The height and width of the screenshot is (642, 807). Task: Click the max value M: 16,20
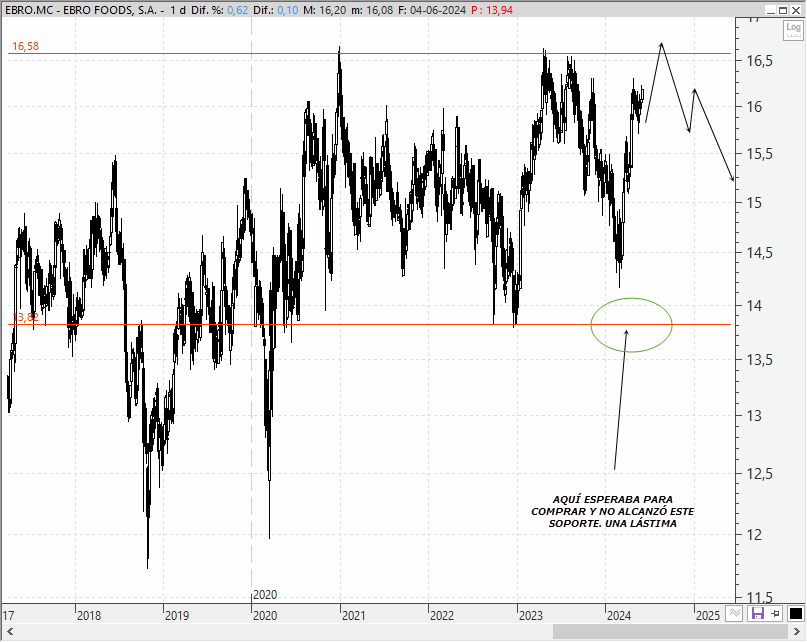(x=324, y=10)
